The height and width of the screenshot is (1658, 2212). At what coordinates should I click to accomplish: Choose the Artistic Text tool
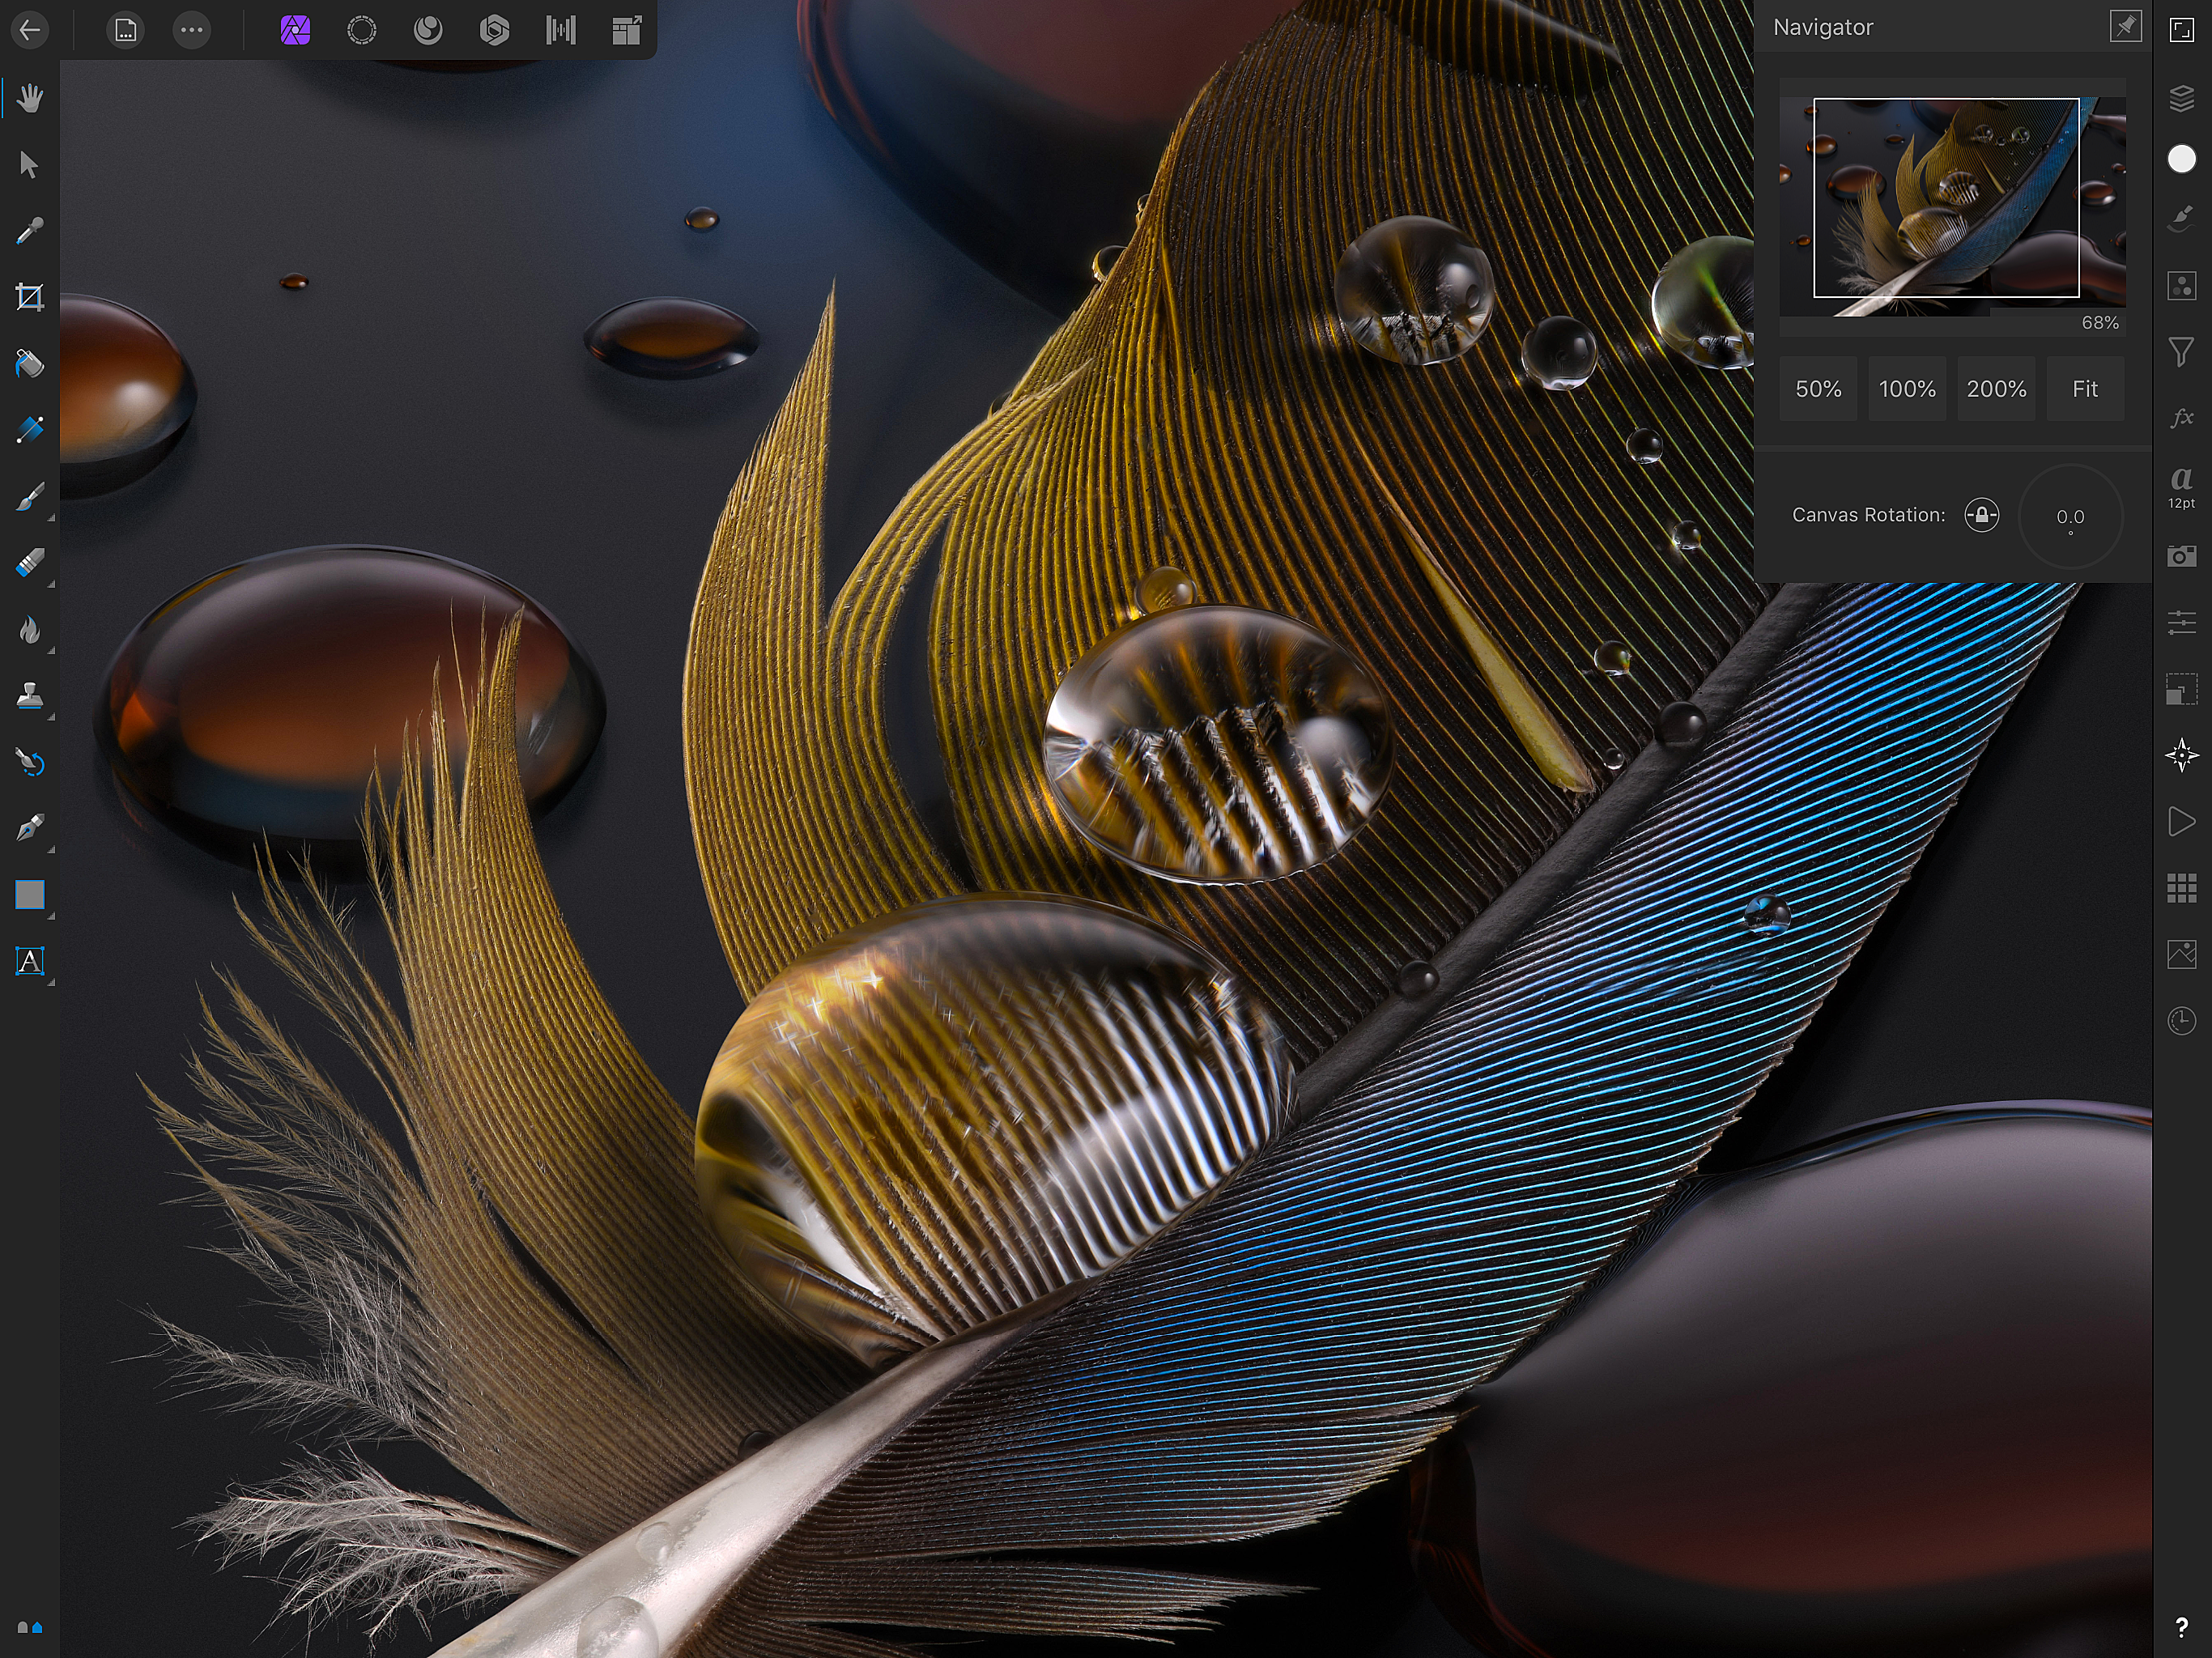(x=30, y=961)
